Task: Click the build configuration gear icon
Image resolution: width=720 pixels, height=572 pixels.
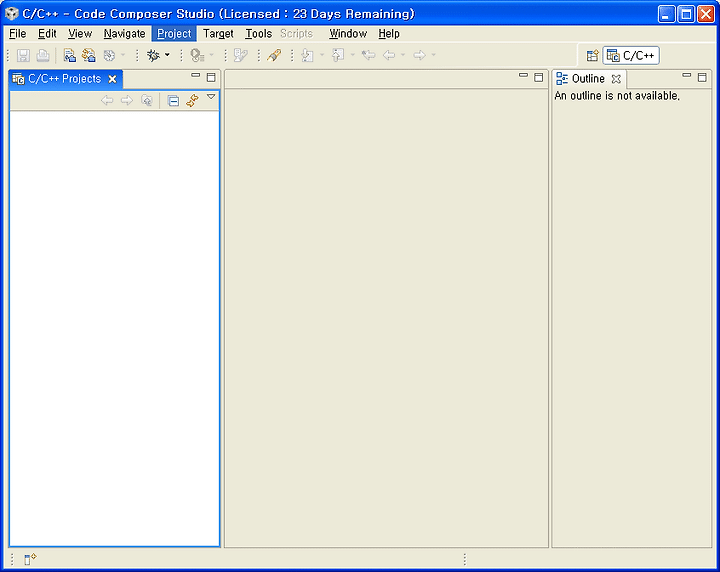Action: (x=109, y=56)
